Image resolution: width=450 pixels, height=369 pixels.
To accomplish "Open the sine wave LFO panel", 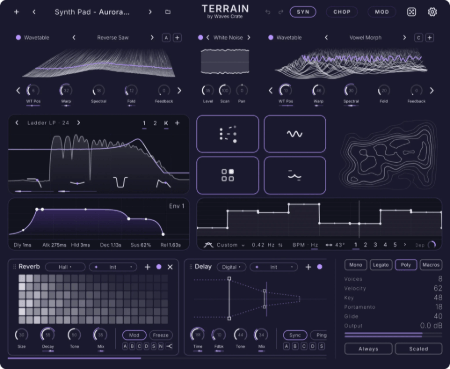I will click(295, 134).
